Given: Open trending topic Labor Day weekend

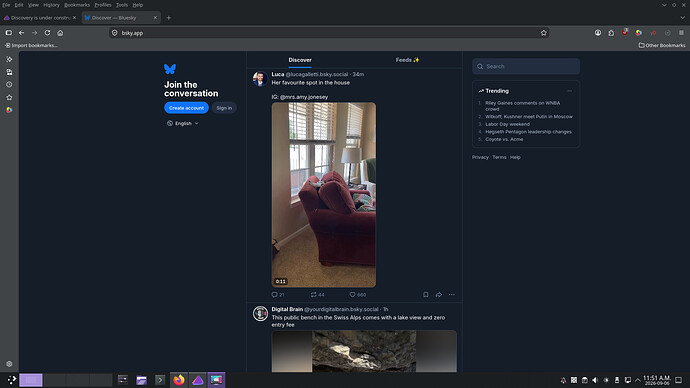Looking at the screenshot, I should (x=507, y=124).
